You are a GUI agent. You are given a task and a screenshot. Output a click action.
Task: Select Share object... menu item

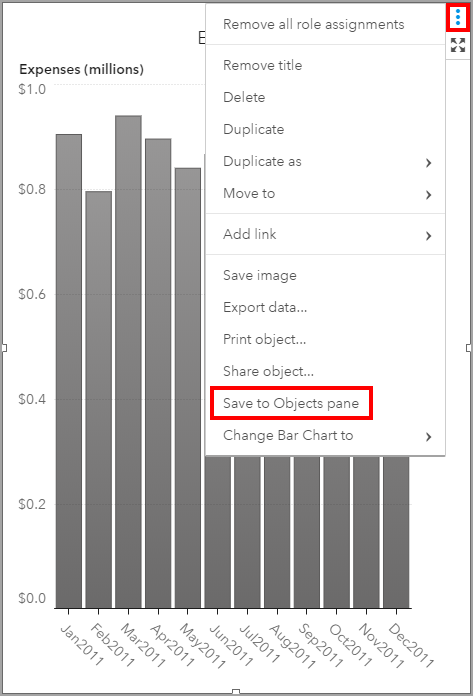tap(268, 371)
